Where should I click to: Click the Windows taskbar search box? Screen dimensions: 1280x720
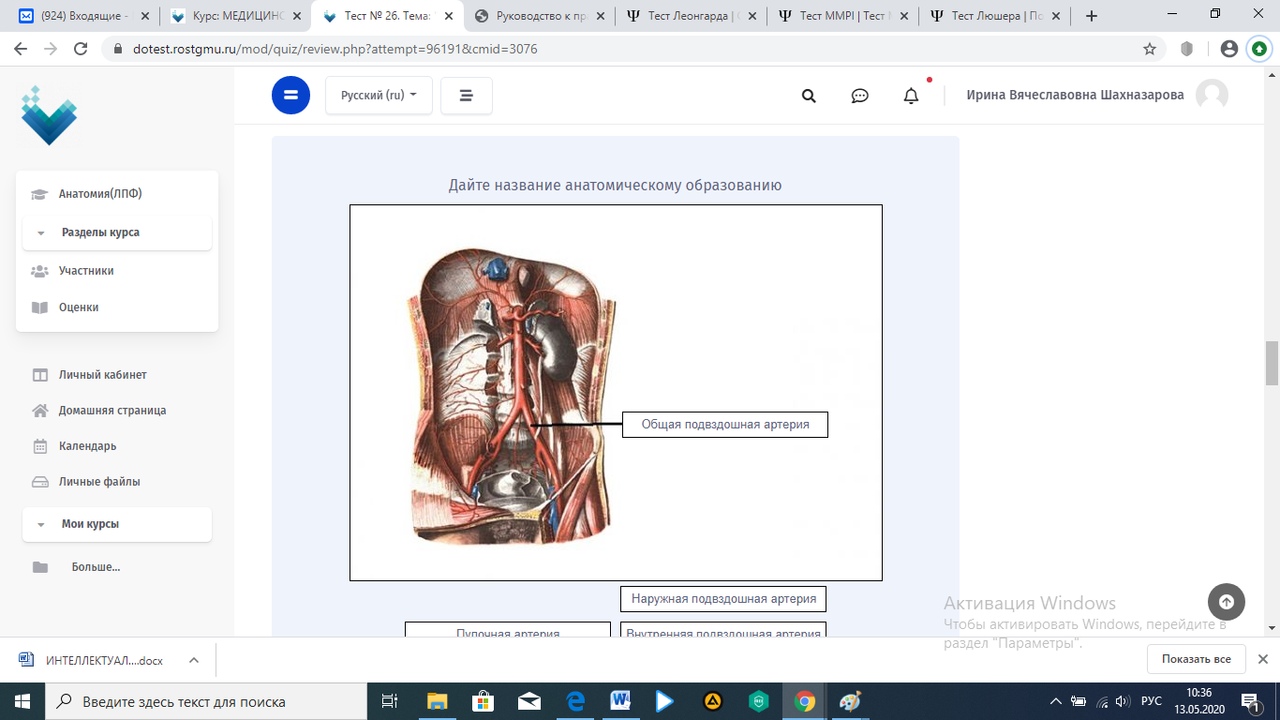tap(206, 701)
